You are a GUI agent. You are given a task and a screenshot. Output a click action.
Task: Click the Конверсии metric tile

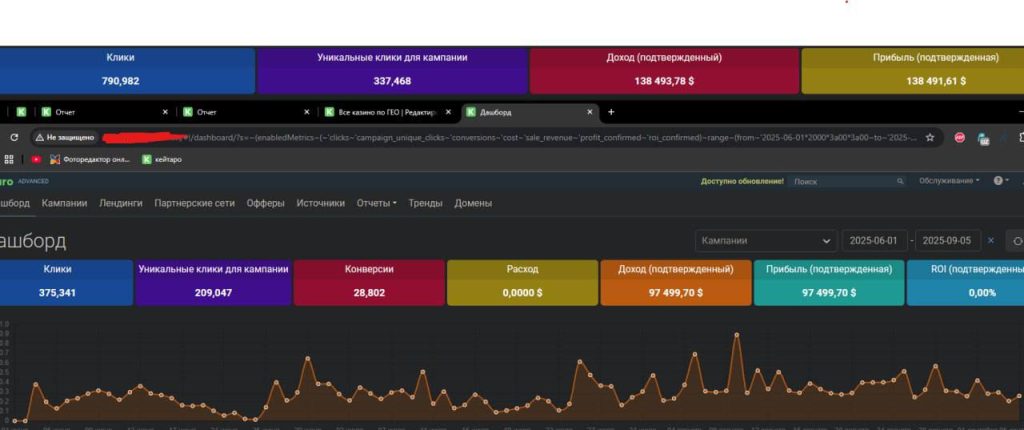pos(369,282)
